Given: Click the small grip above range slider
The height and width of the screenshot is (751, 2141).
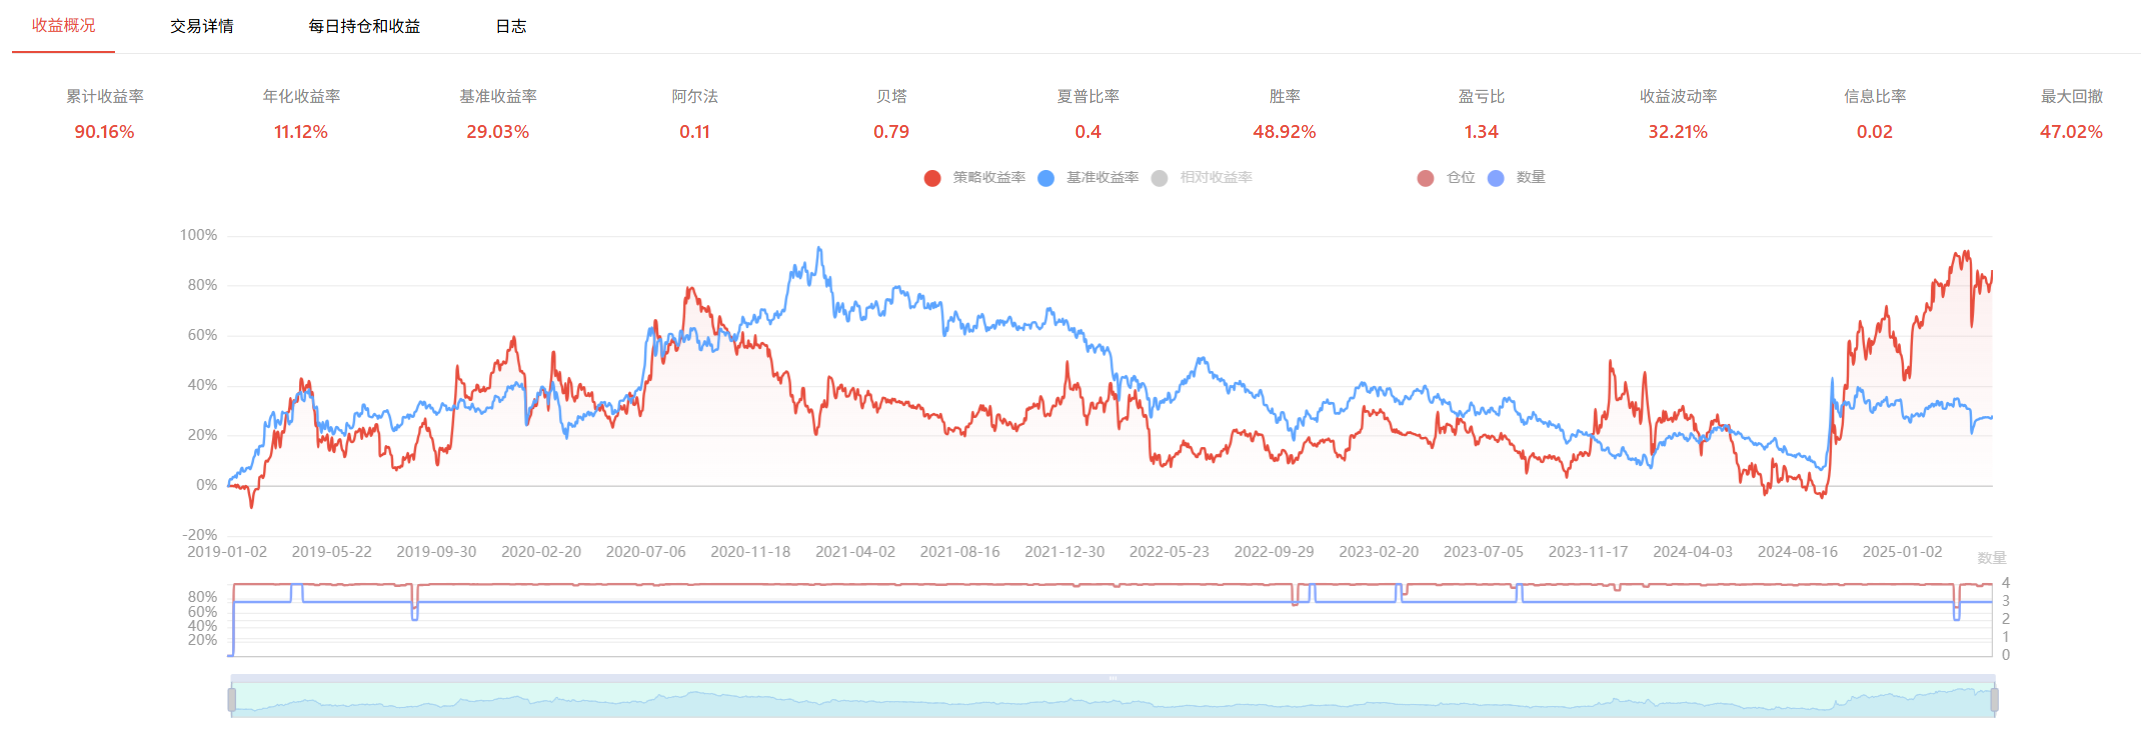Looking at the screenshot, I should [1113, 678].
